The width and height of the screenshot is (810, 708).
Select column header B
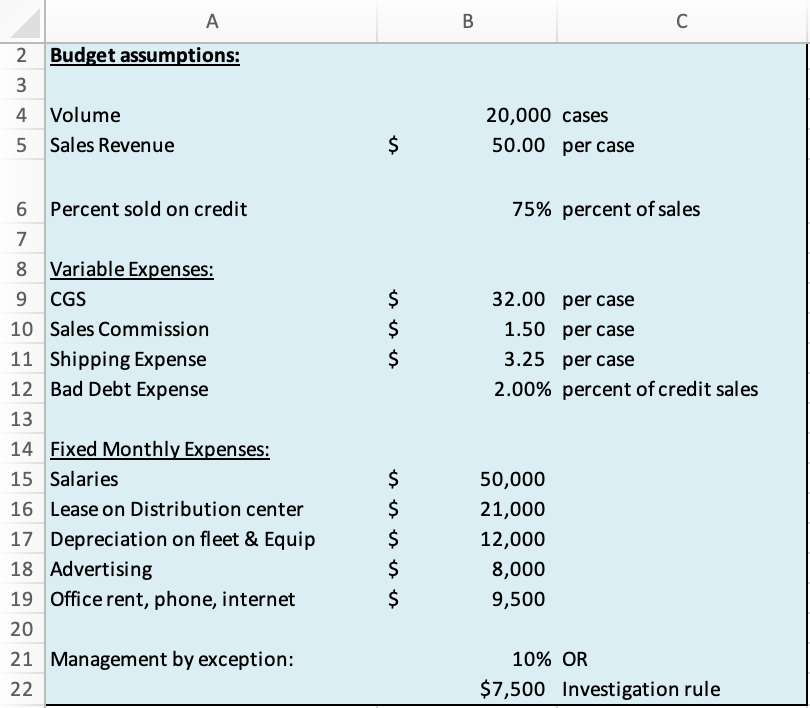pyautogui.click(x=467, y=20)
